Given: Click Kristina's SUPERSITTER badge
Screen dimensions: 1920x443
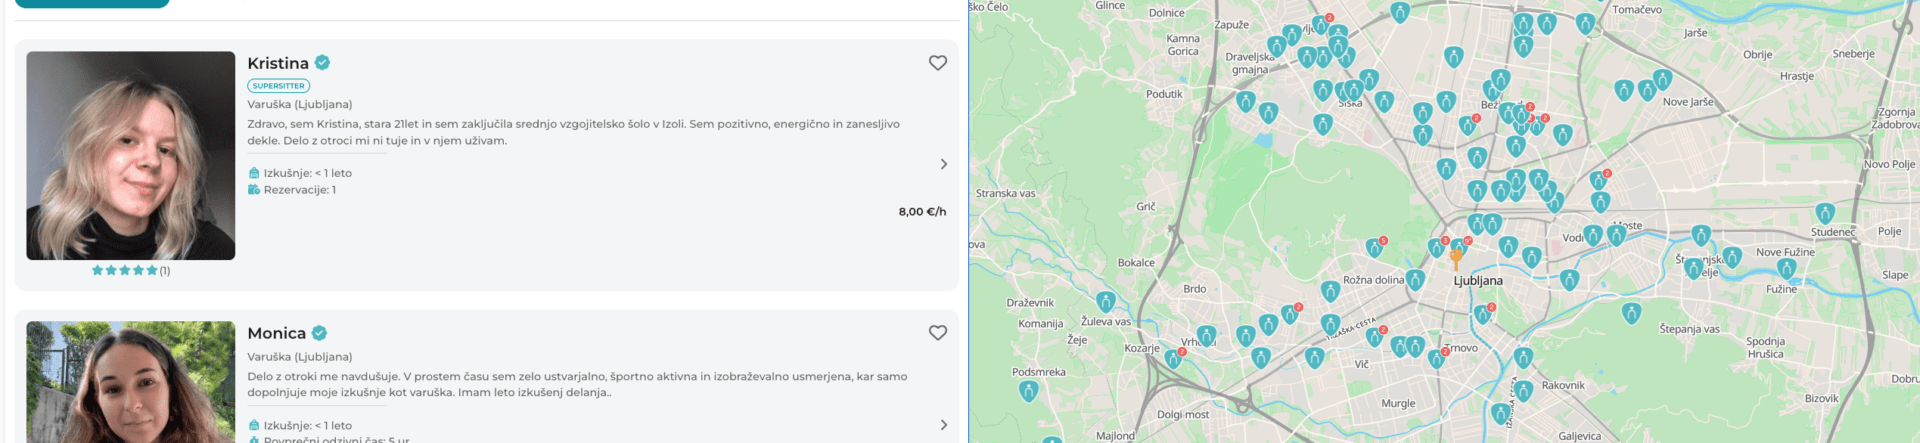Looking at the screenshot, I should [x=278, y=86].
